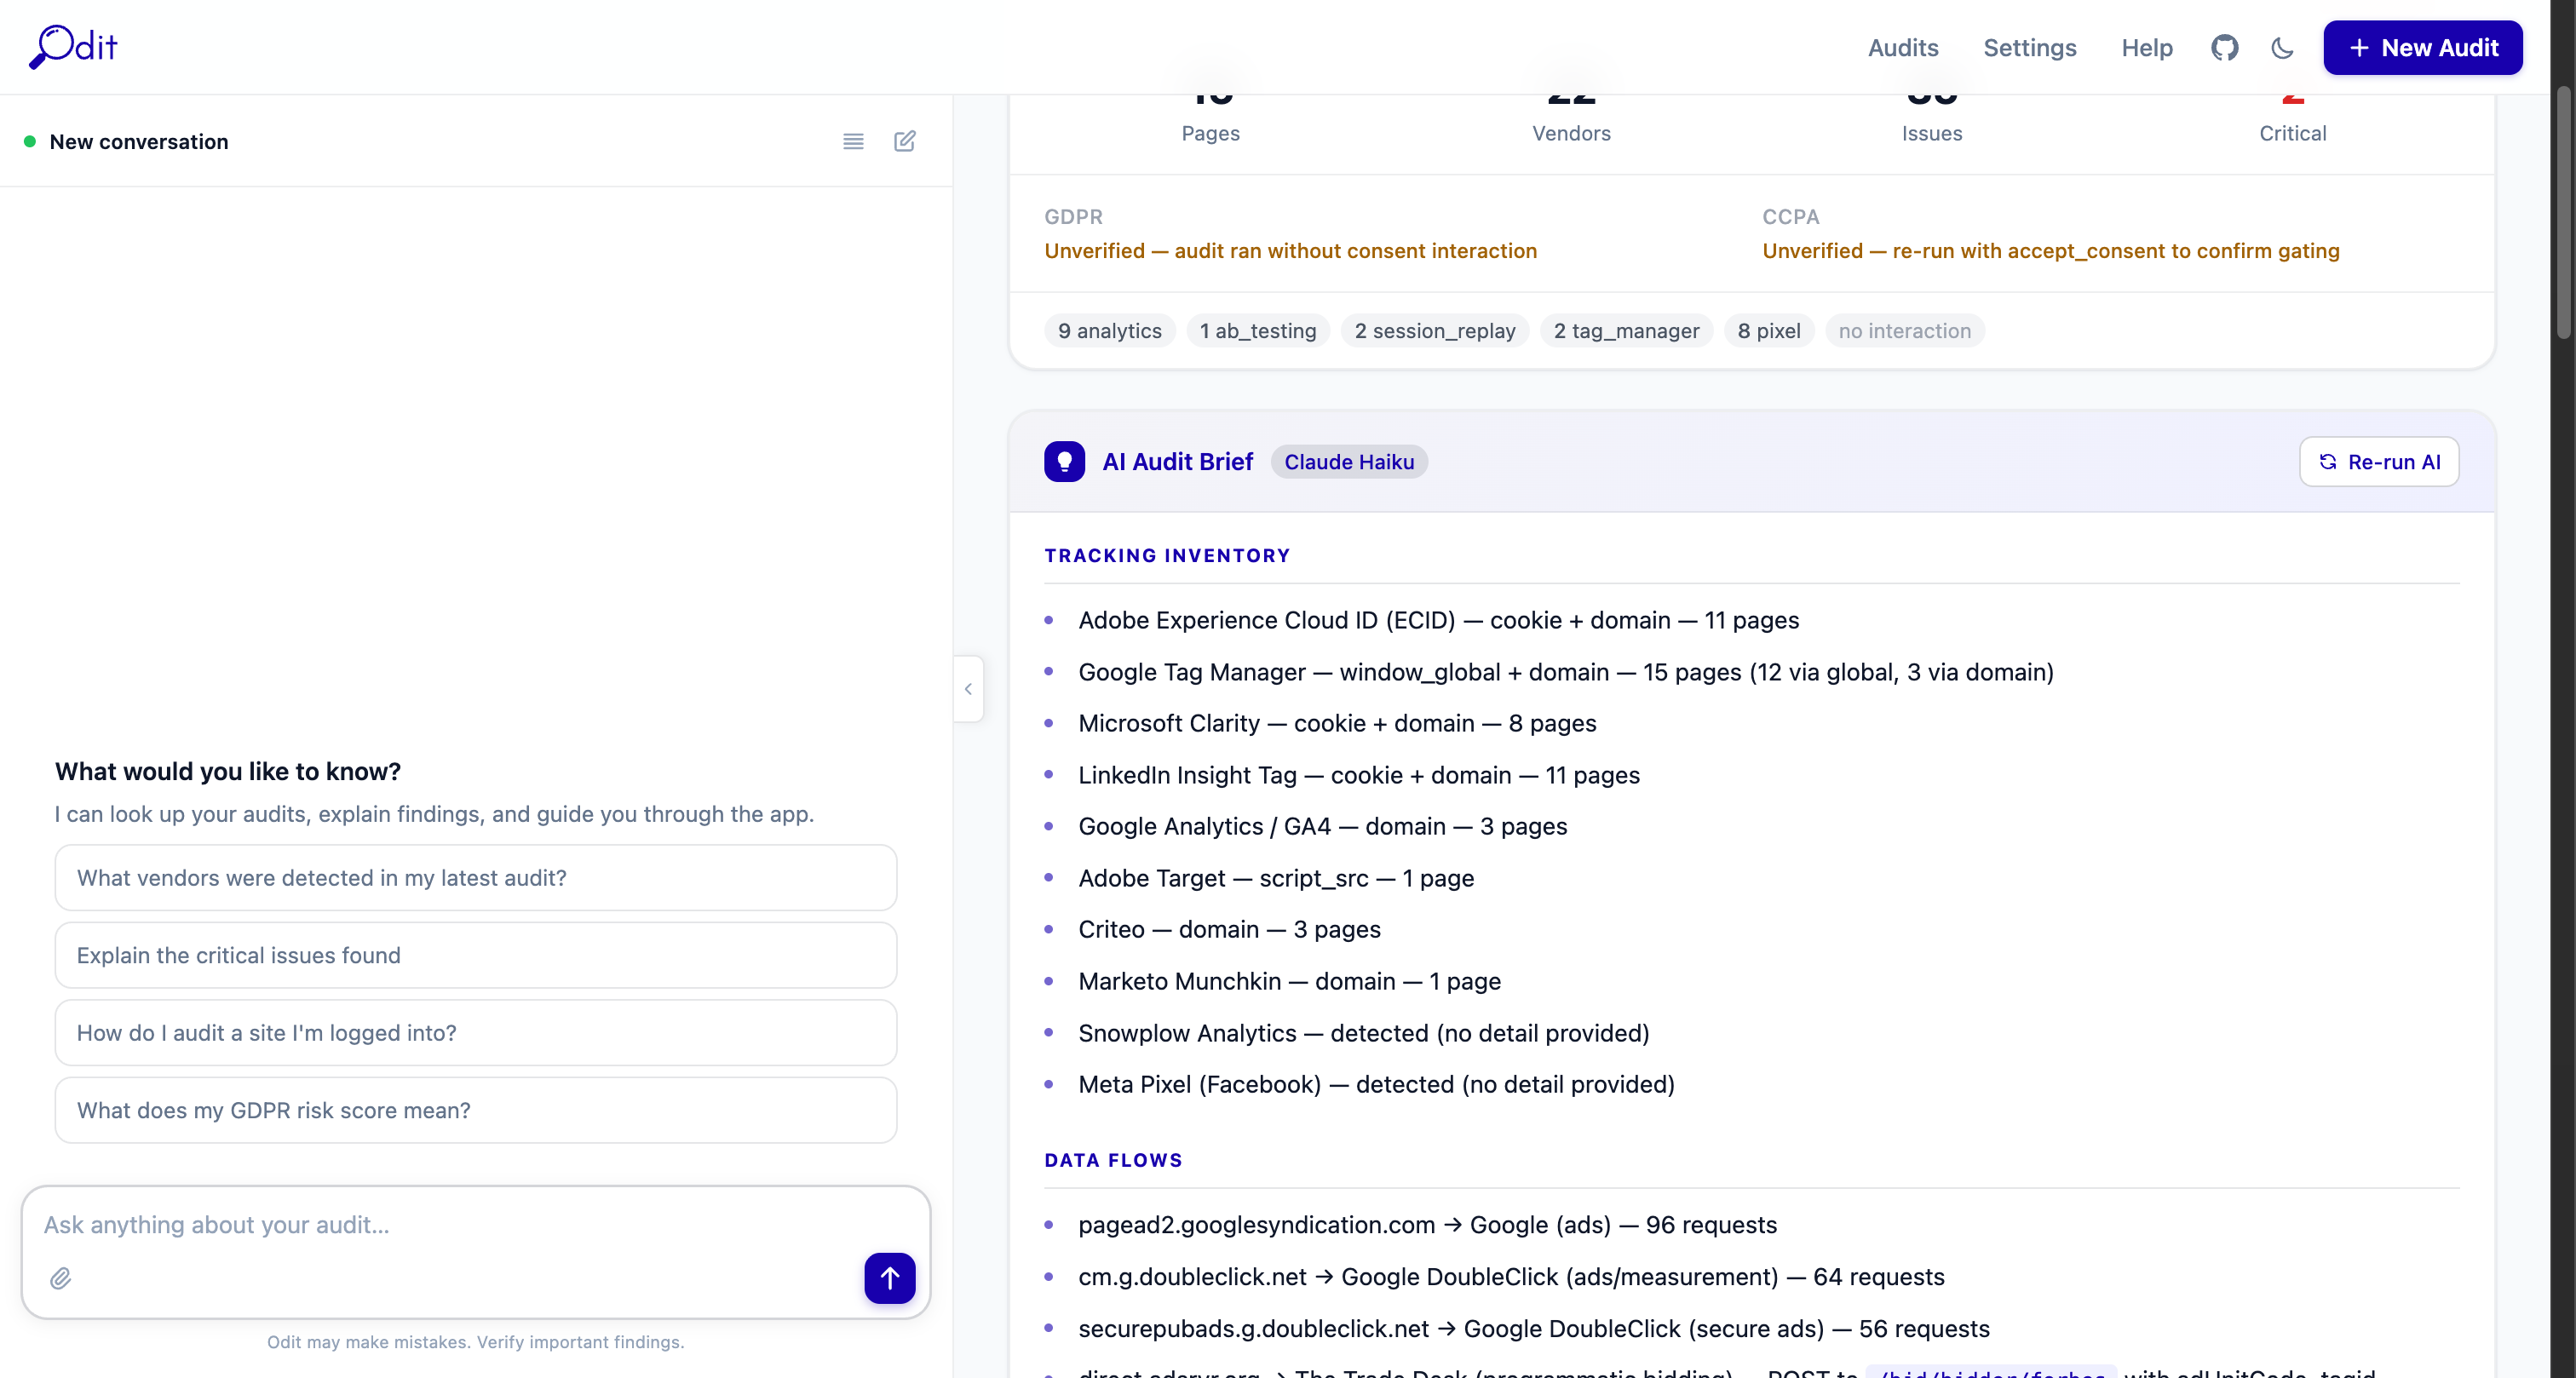Open the conversation list icon
Image resolution: width=2576 pixels, height=1378 pixels.
853,141
